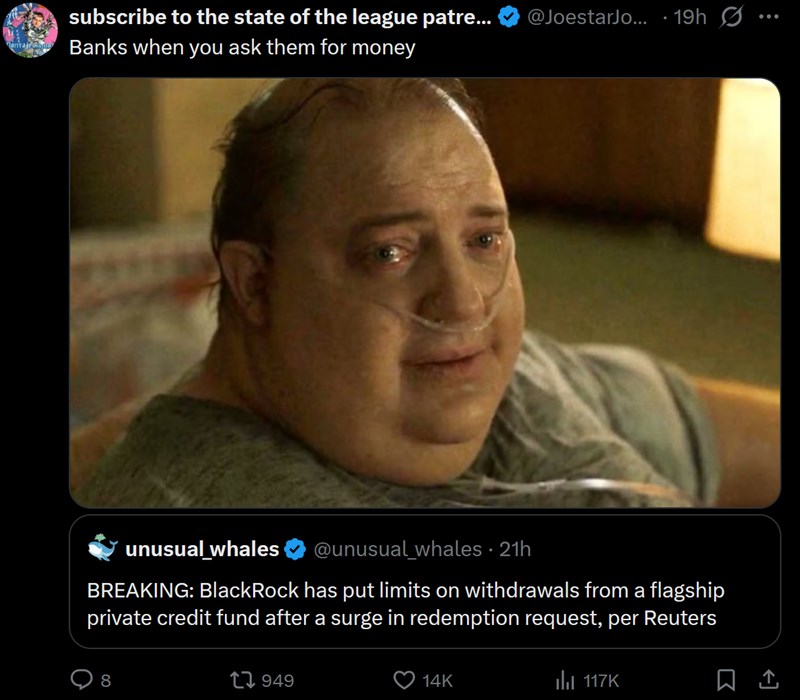Open the reply comment icon

tap(82, 680)
